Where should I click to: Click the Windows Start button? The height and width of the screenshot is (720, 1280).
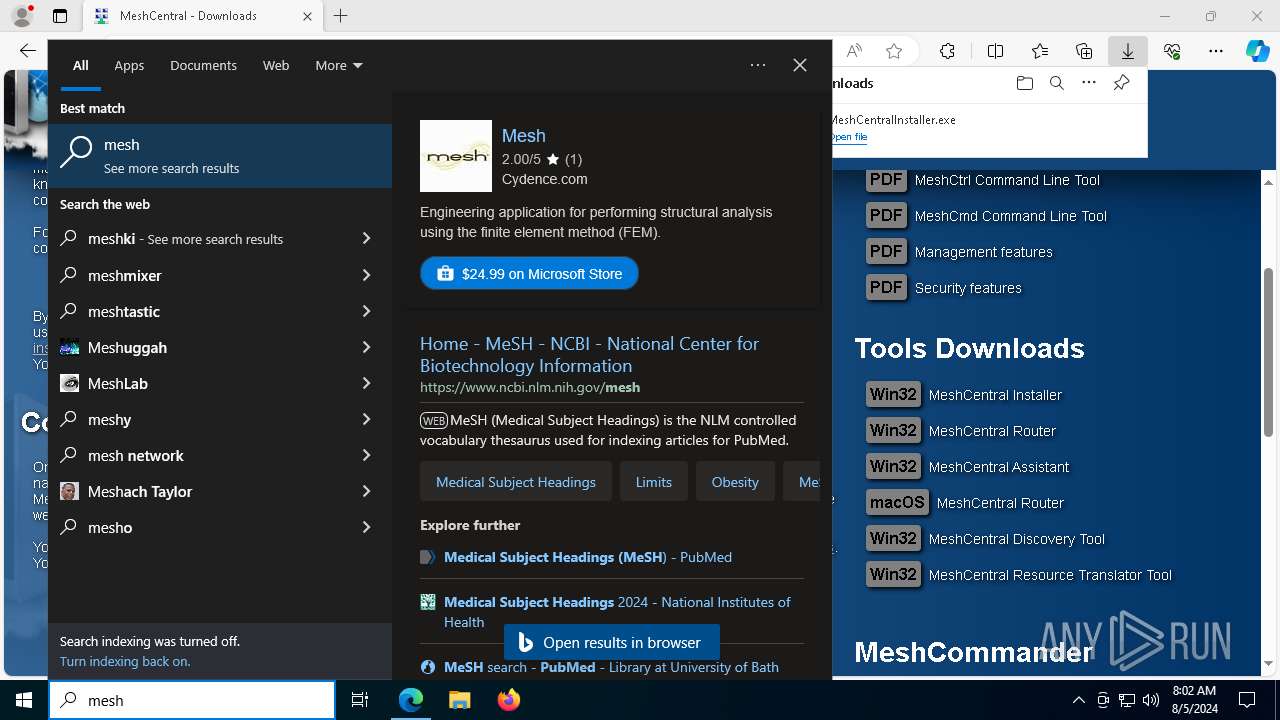pyautogui.click(x=24, y=700)
